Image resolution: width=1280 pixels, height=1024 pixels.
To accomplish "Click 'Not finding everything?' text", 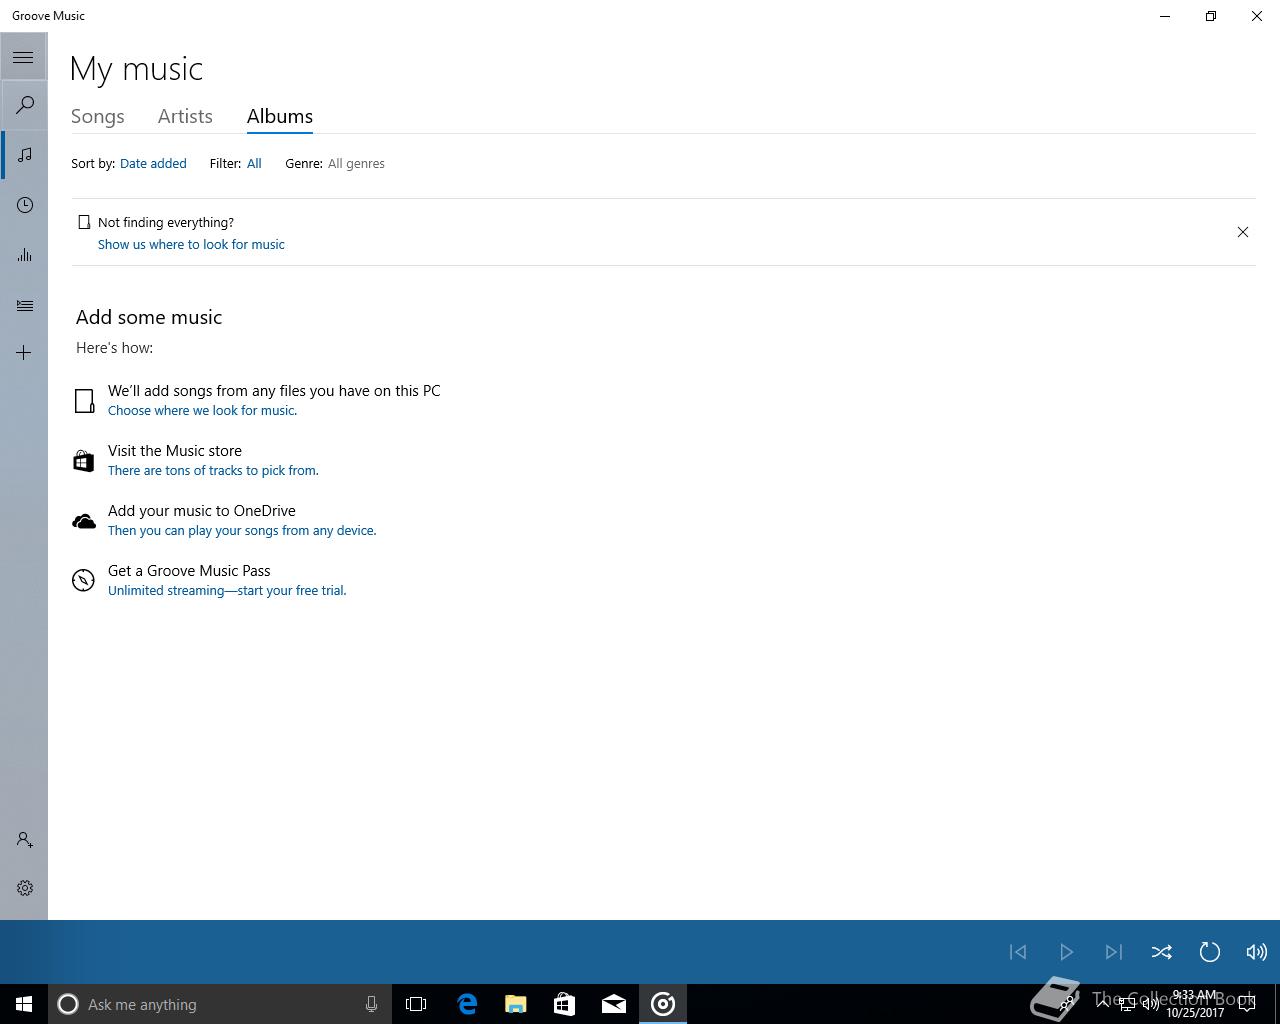I will pos(166,222).
